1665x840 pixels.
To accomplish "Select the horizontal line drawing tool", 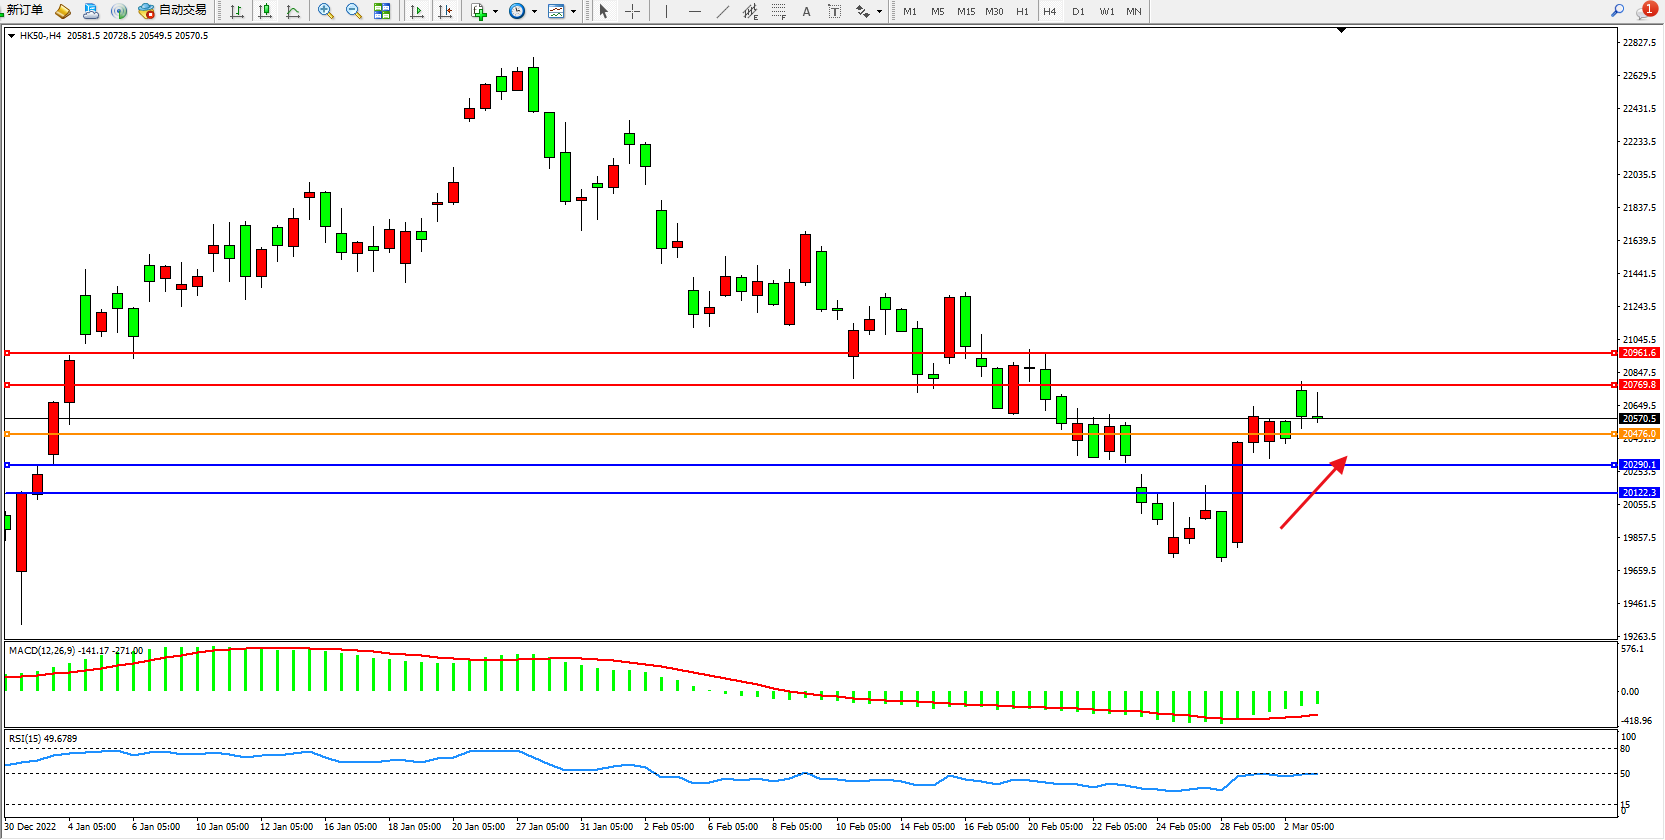I will (x=694, y=11).
